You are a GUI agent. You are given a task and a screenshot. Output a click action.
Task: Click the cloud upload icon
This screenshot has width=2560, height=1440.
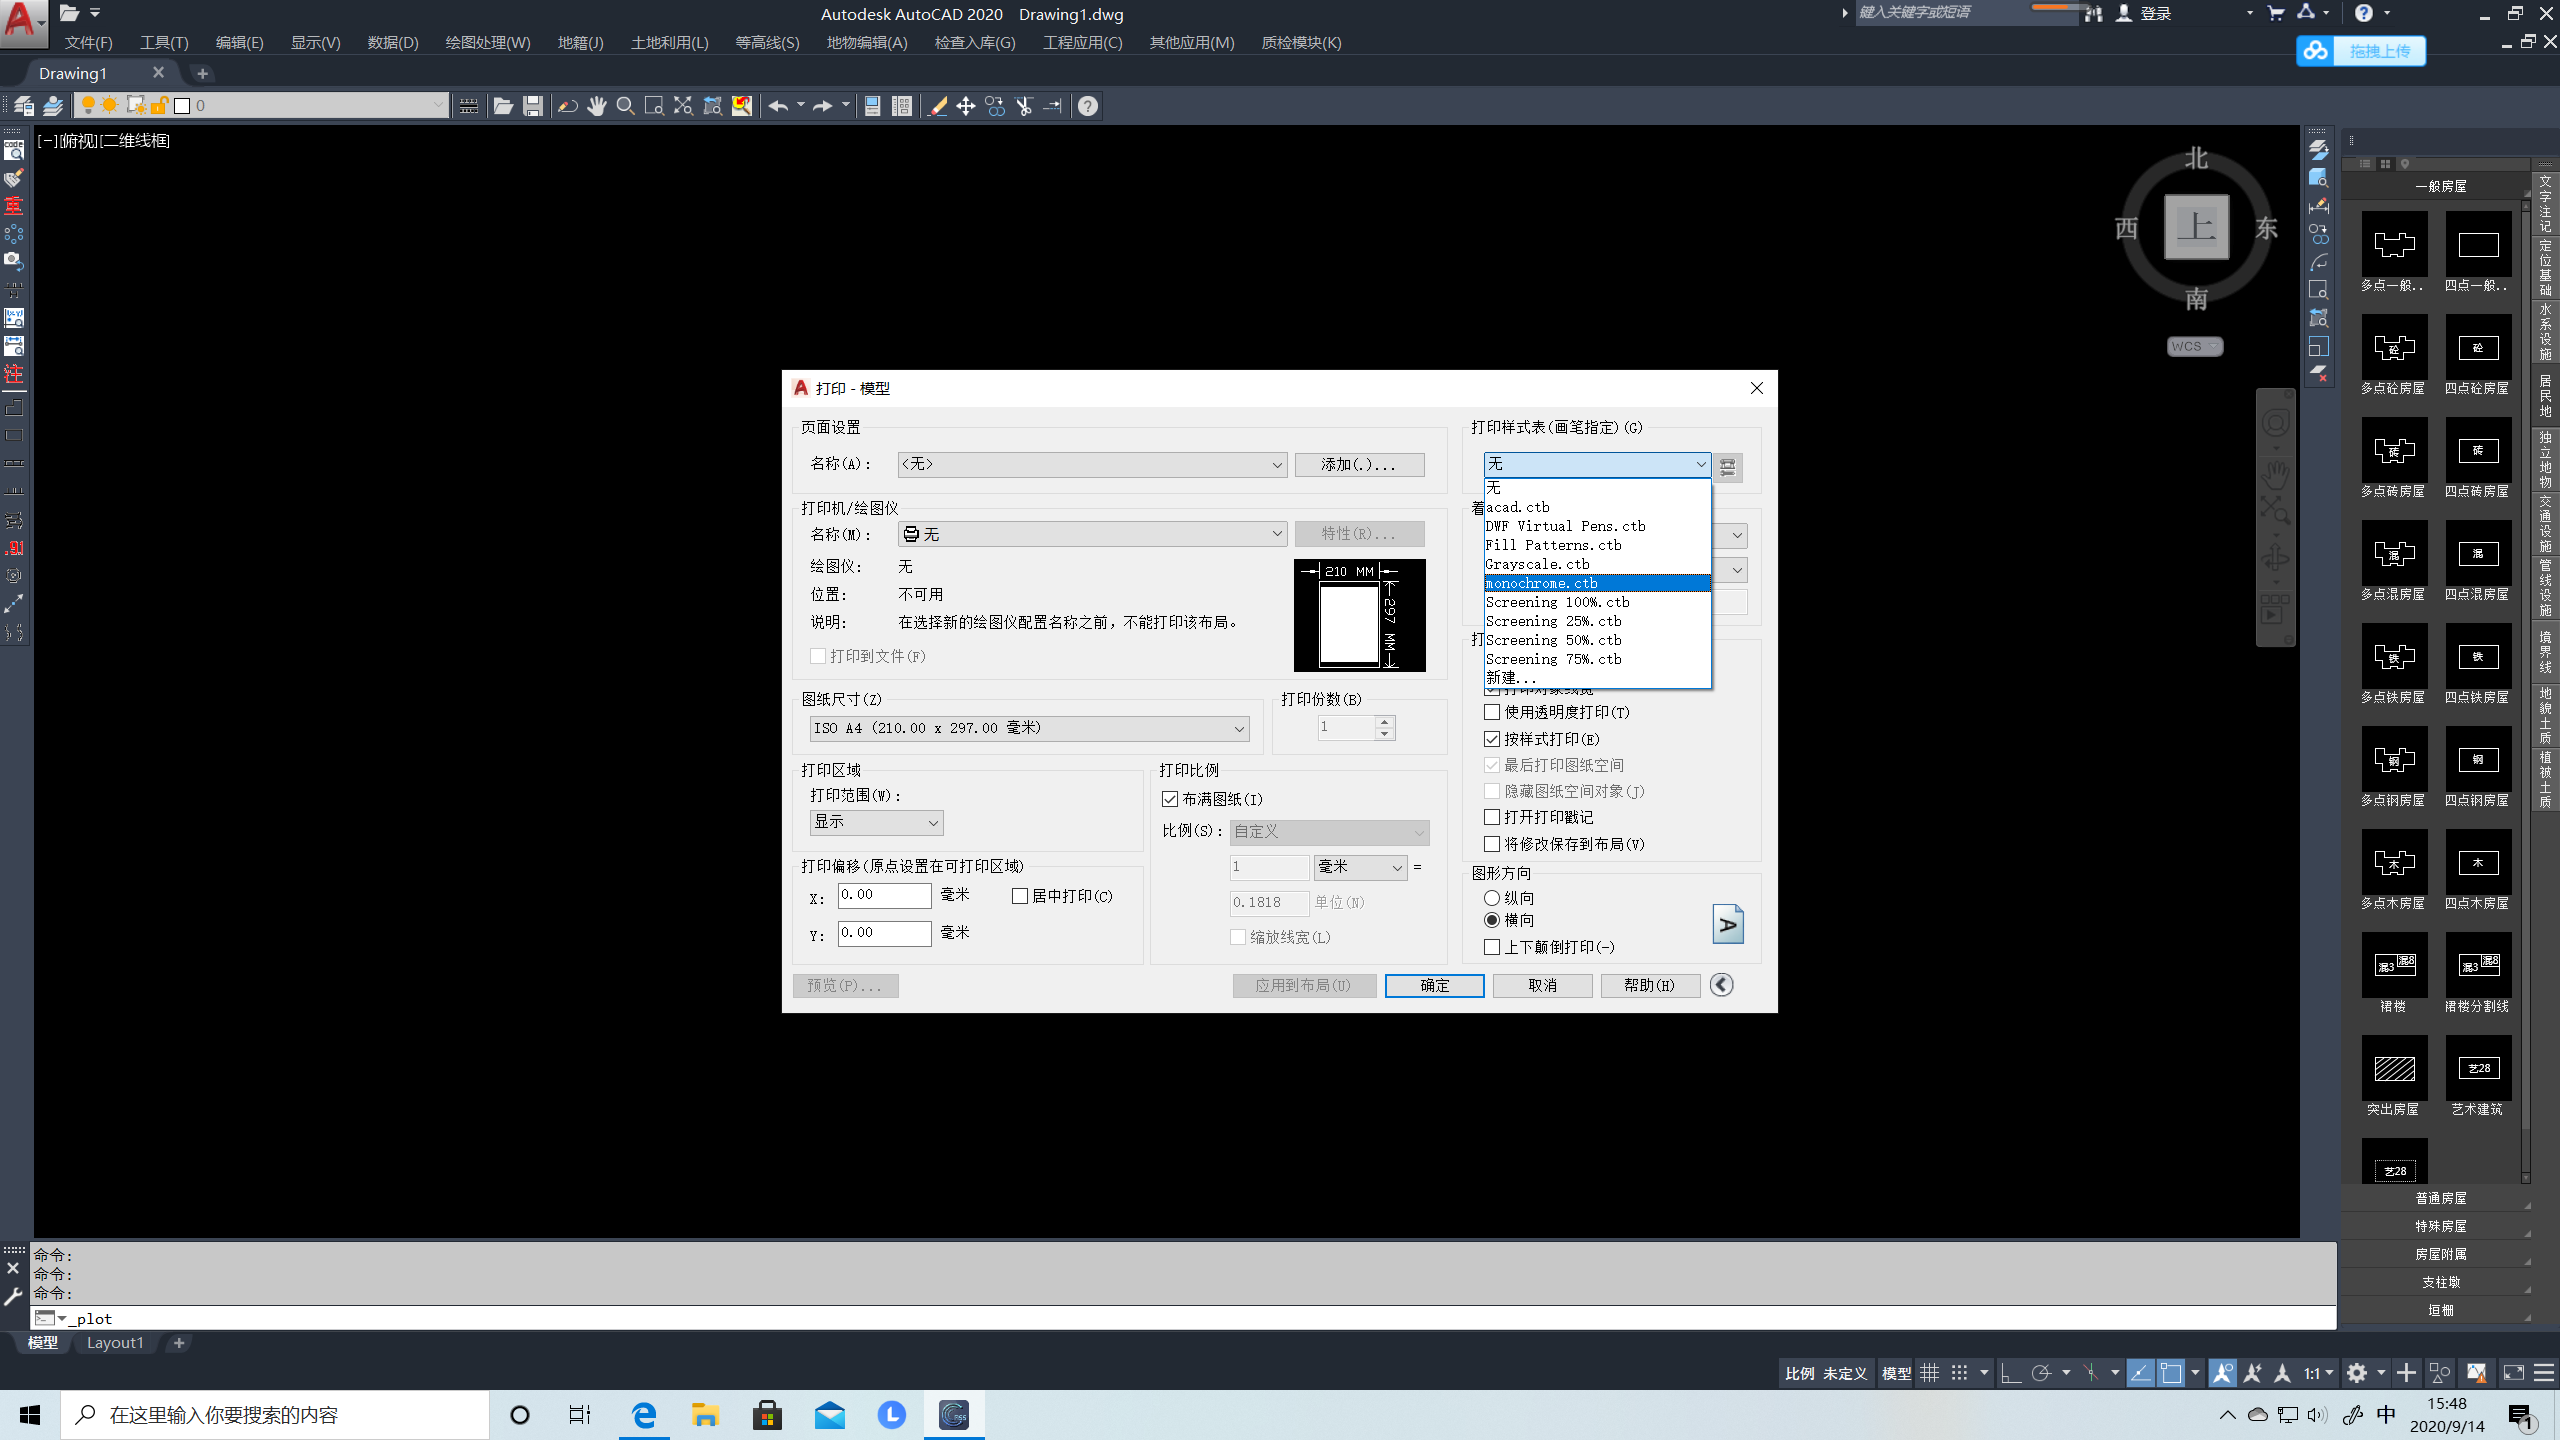[x=2316, y=51]
